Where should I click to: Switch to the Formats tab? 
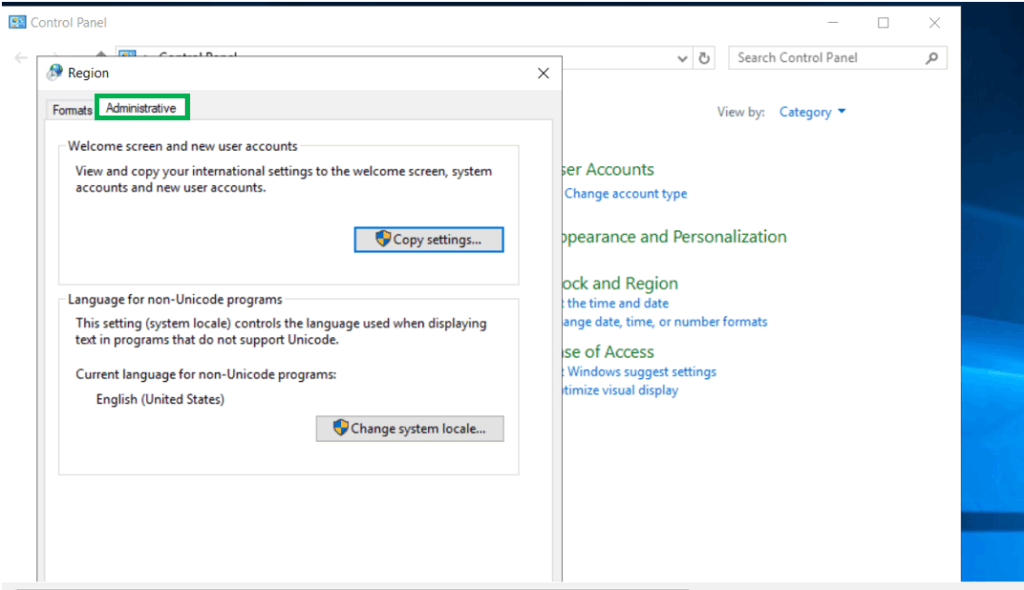click(x=72, y=110)
